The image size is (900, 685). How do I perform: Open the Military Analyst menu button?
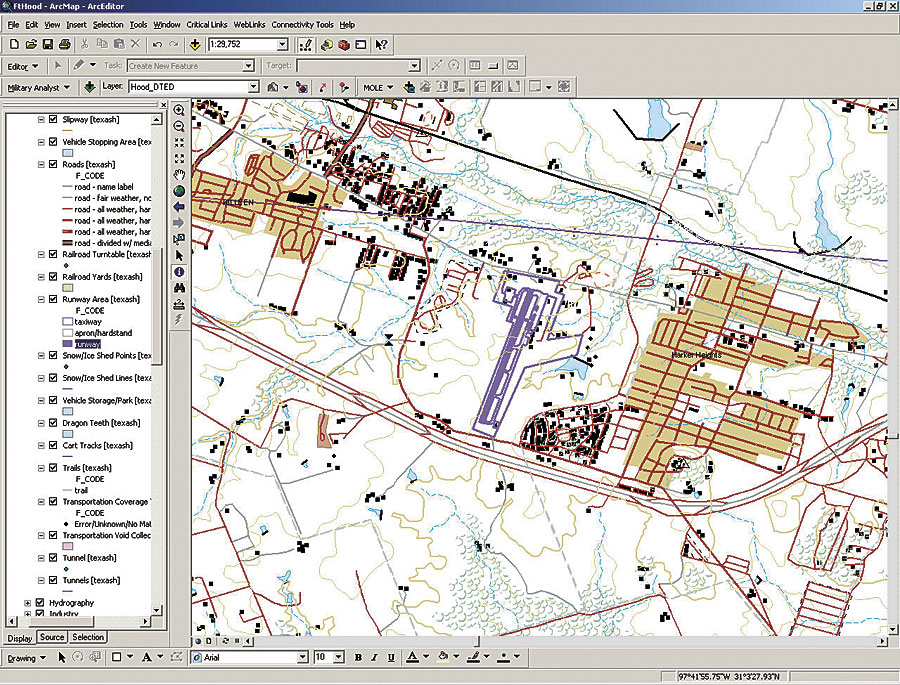point(38,88)
